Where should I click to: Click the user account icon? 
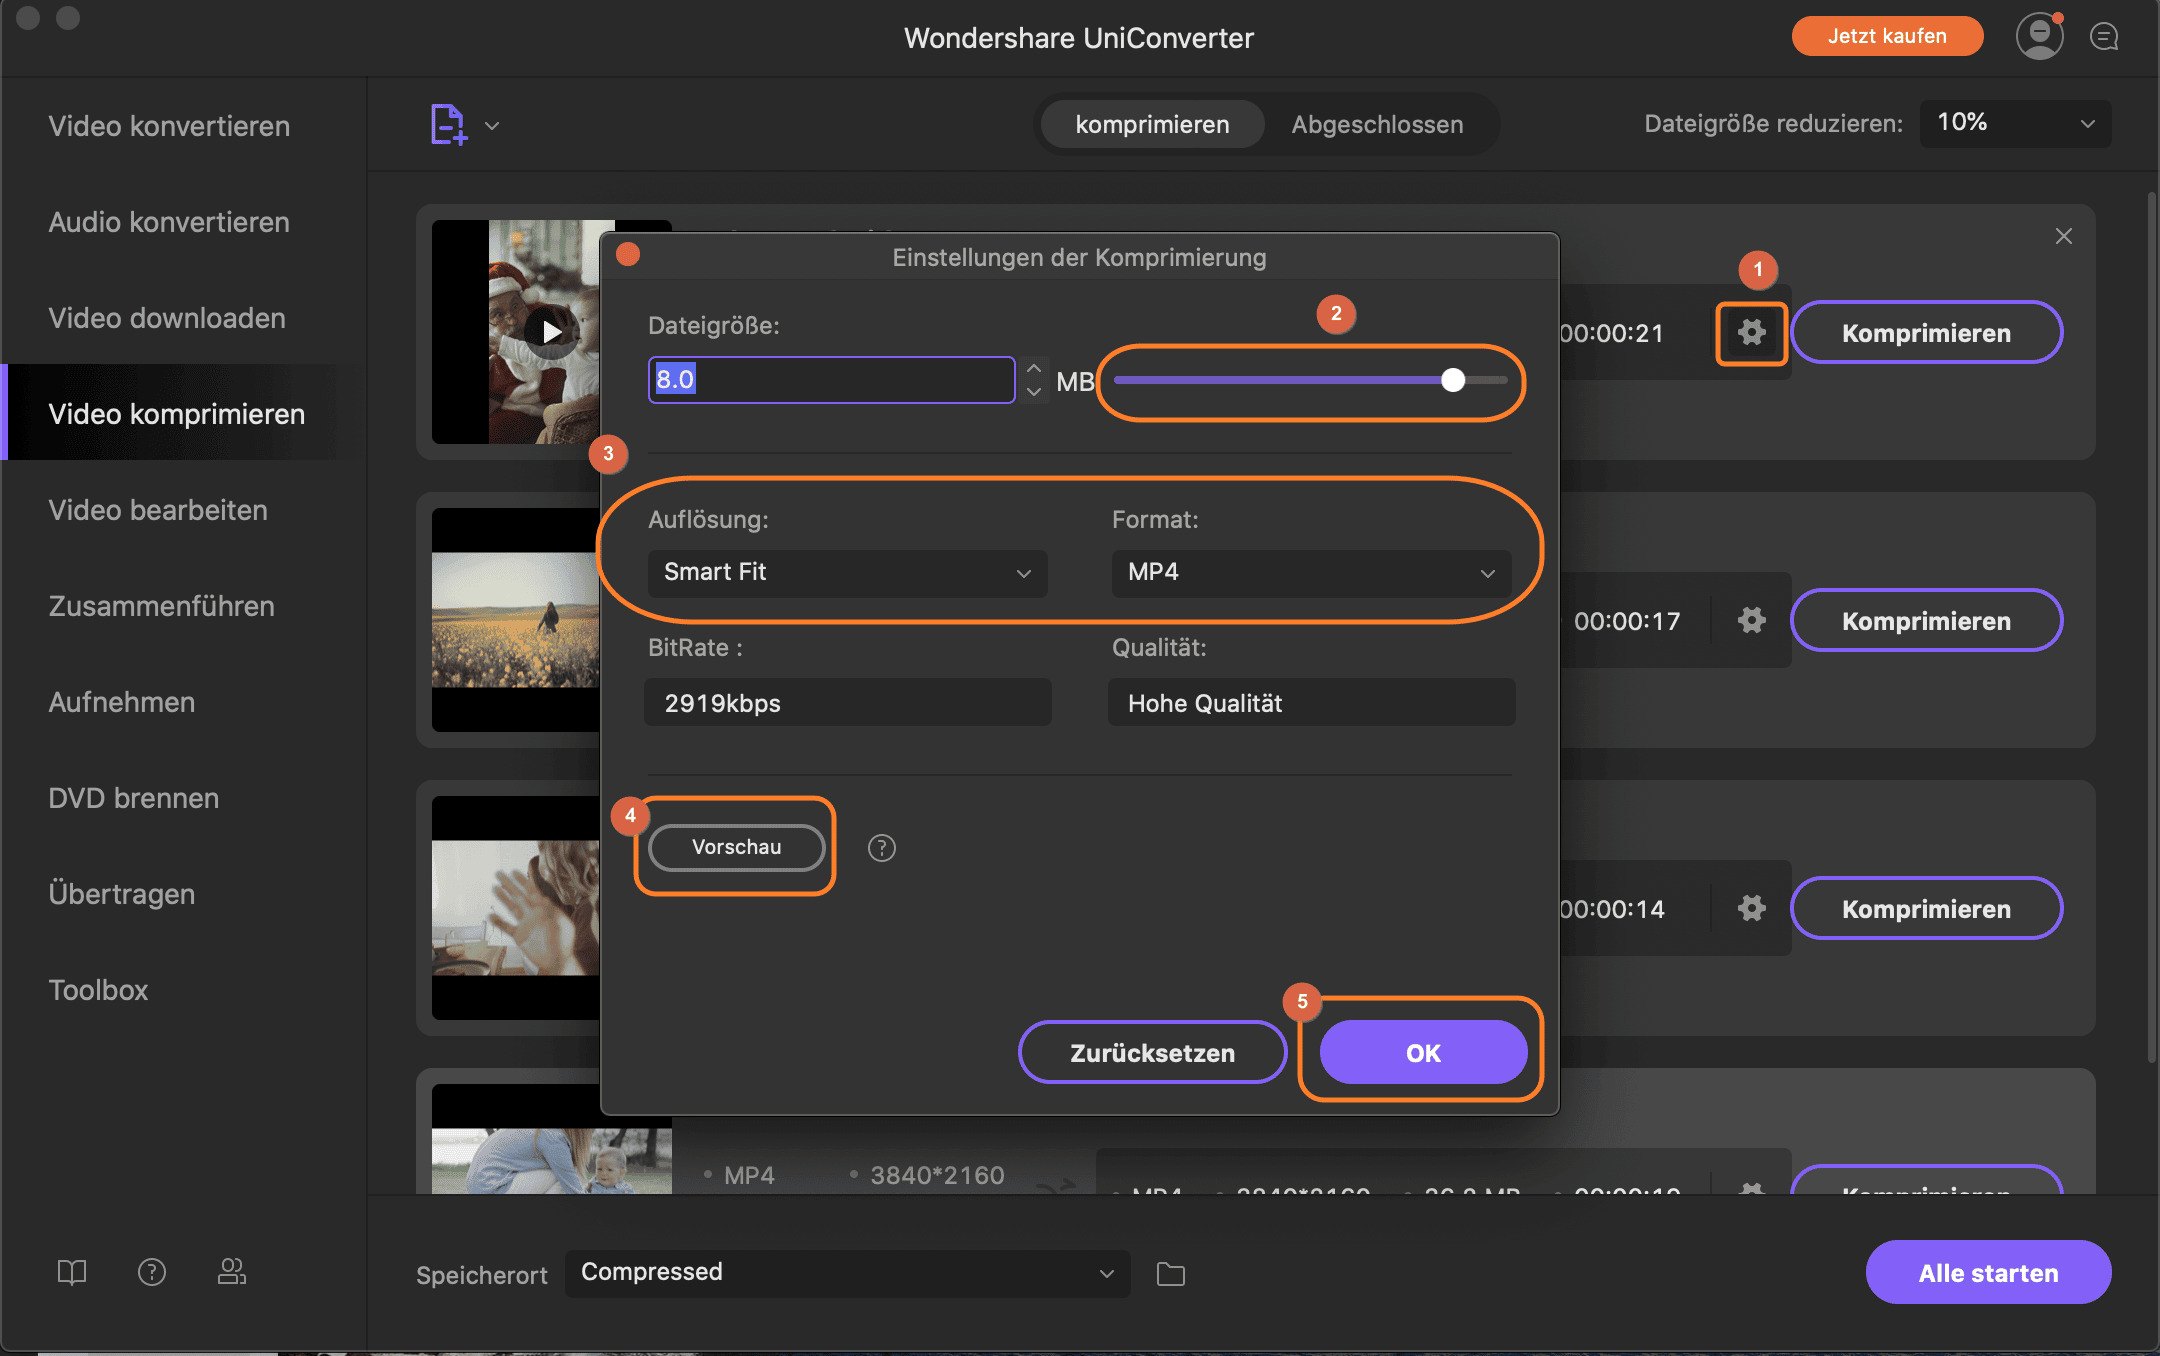2039,37
